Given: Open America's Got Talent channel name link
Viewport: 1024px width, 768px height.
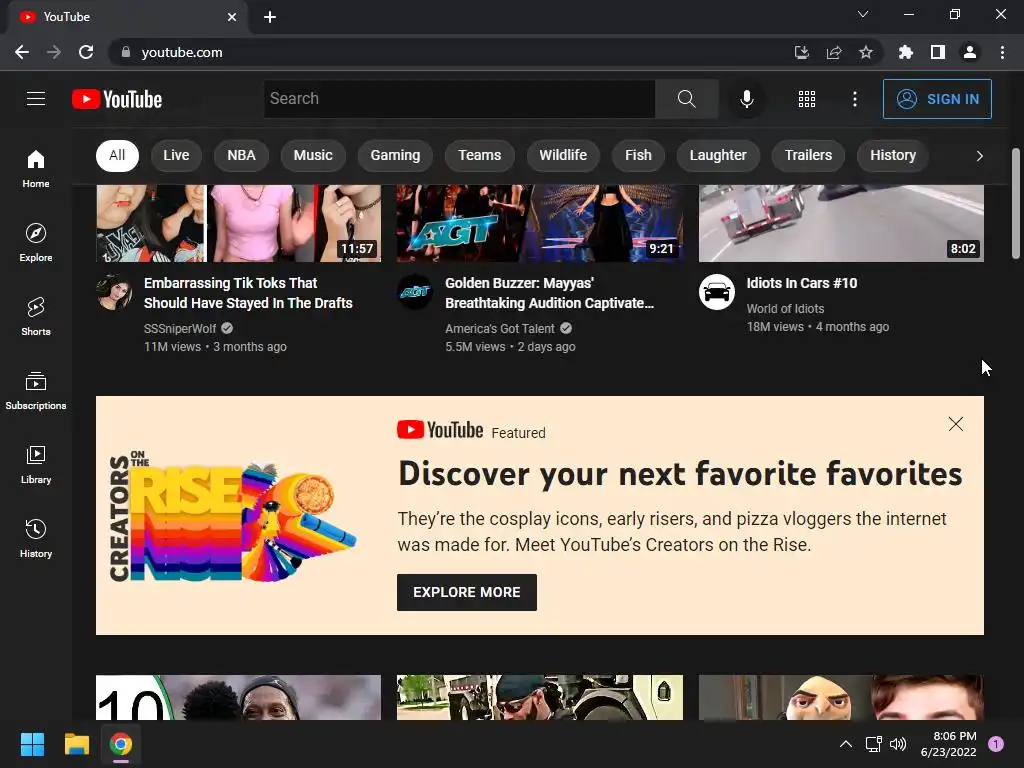Looking at the screenshot, I should click(500, 328).
